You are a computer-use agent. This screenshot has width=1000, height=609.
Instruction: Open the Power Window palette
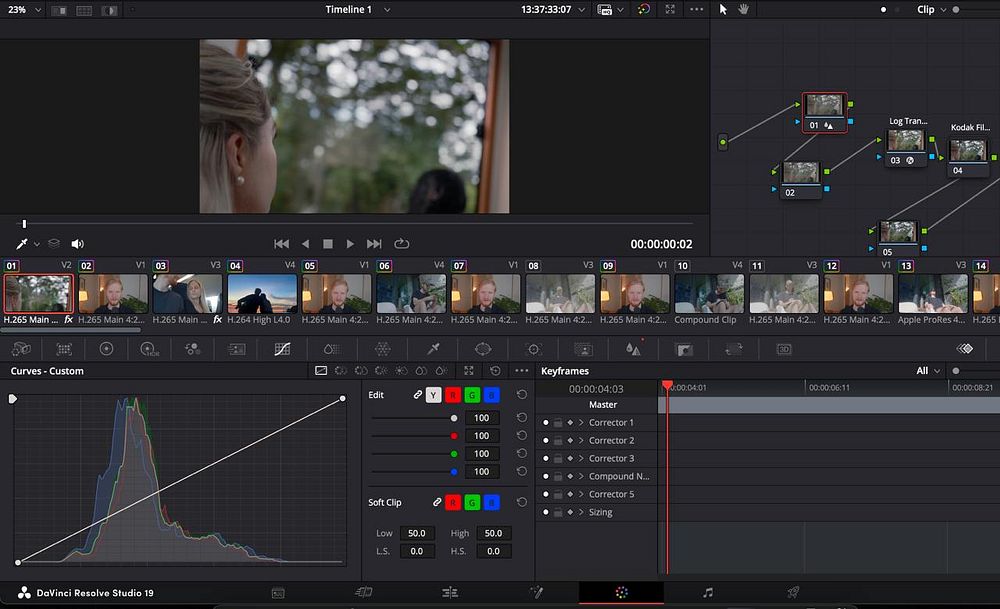tap(483, 349)
